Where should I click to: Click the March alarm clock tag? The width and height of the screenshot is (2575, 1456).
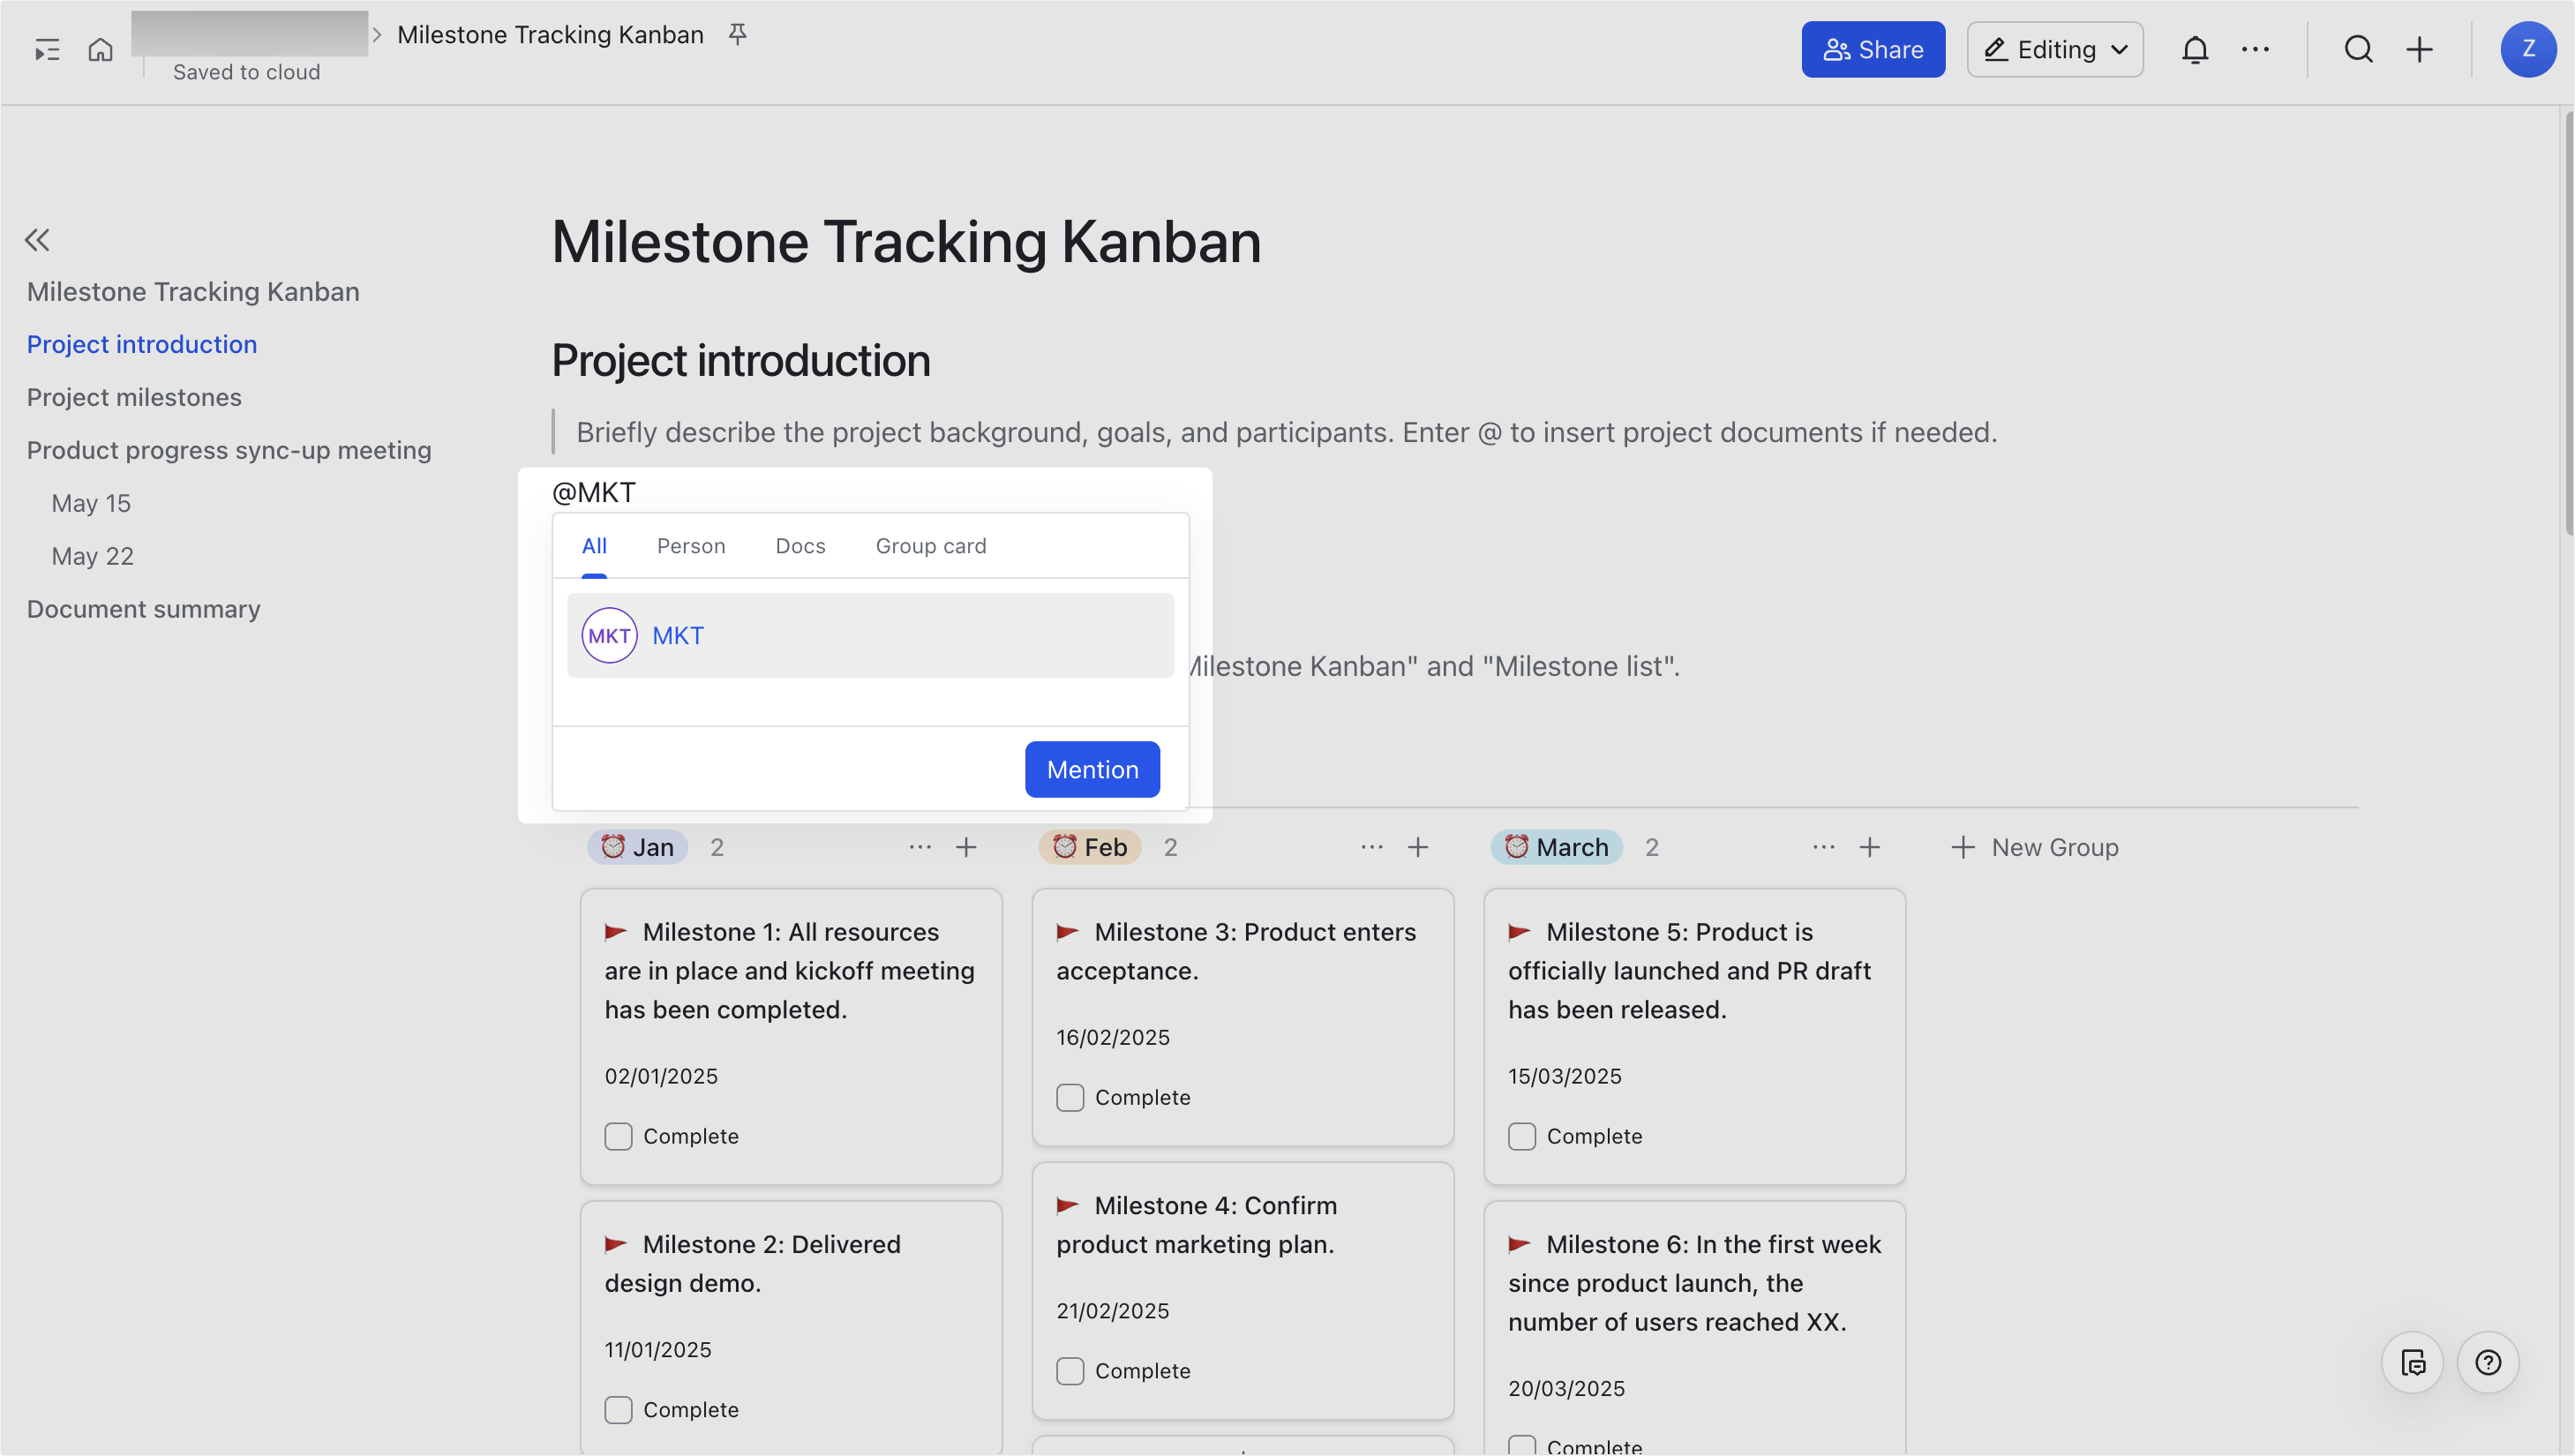(x=1556, y=847)
